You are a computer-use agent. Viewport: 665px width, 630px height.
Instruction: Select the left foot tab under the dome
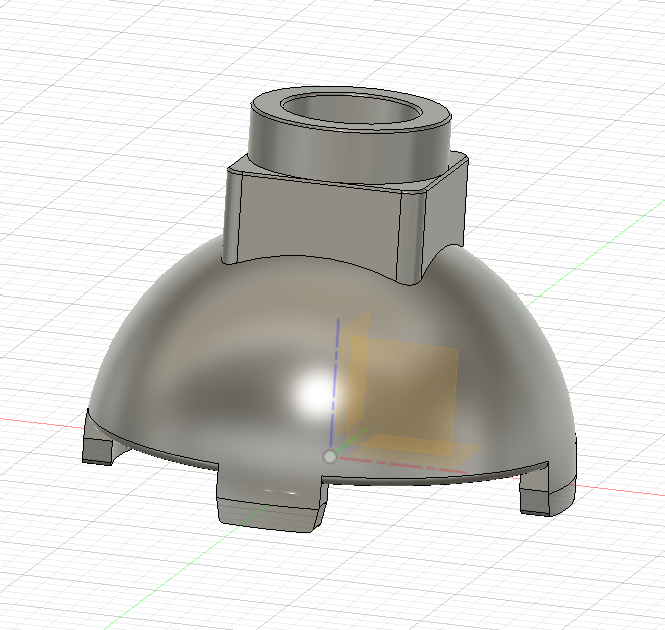click(x=98, y=445)
